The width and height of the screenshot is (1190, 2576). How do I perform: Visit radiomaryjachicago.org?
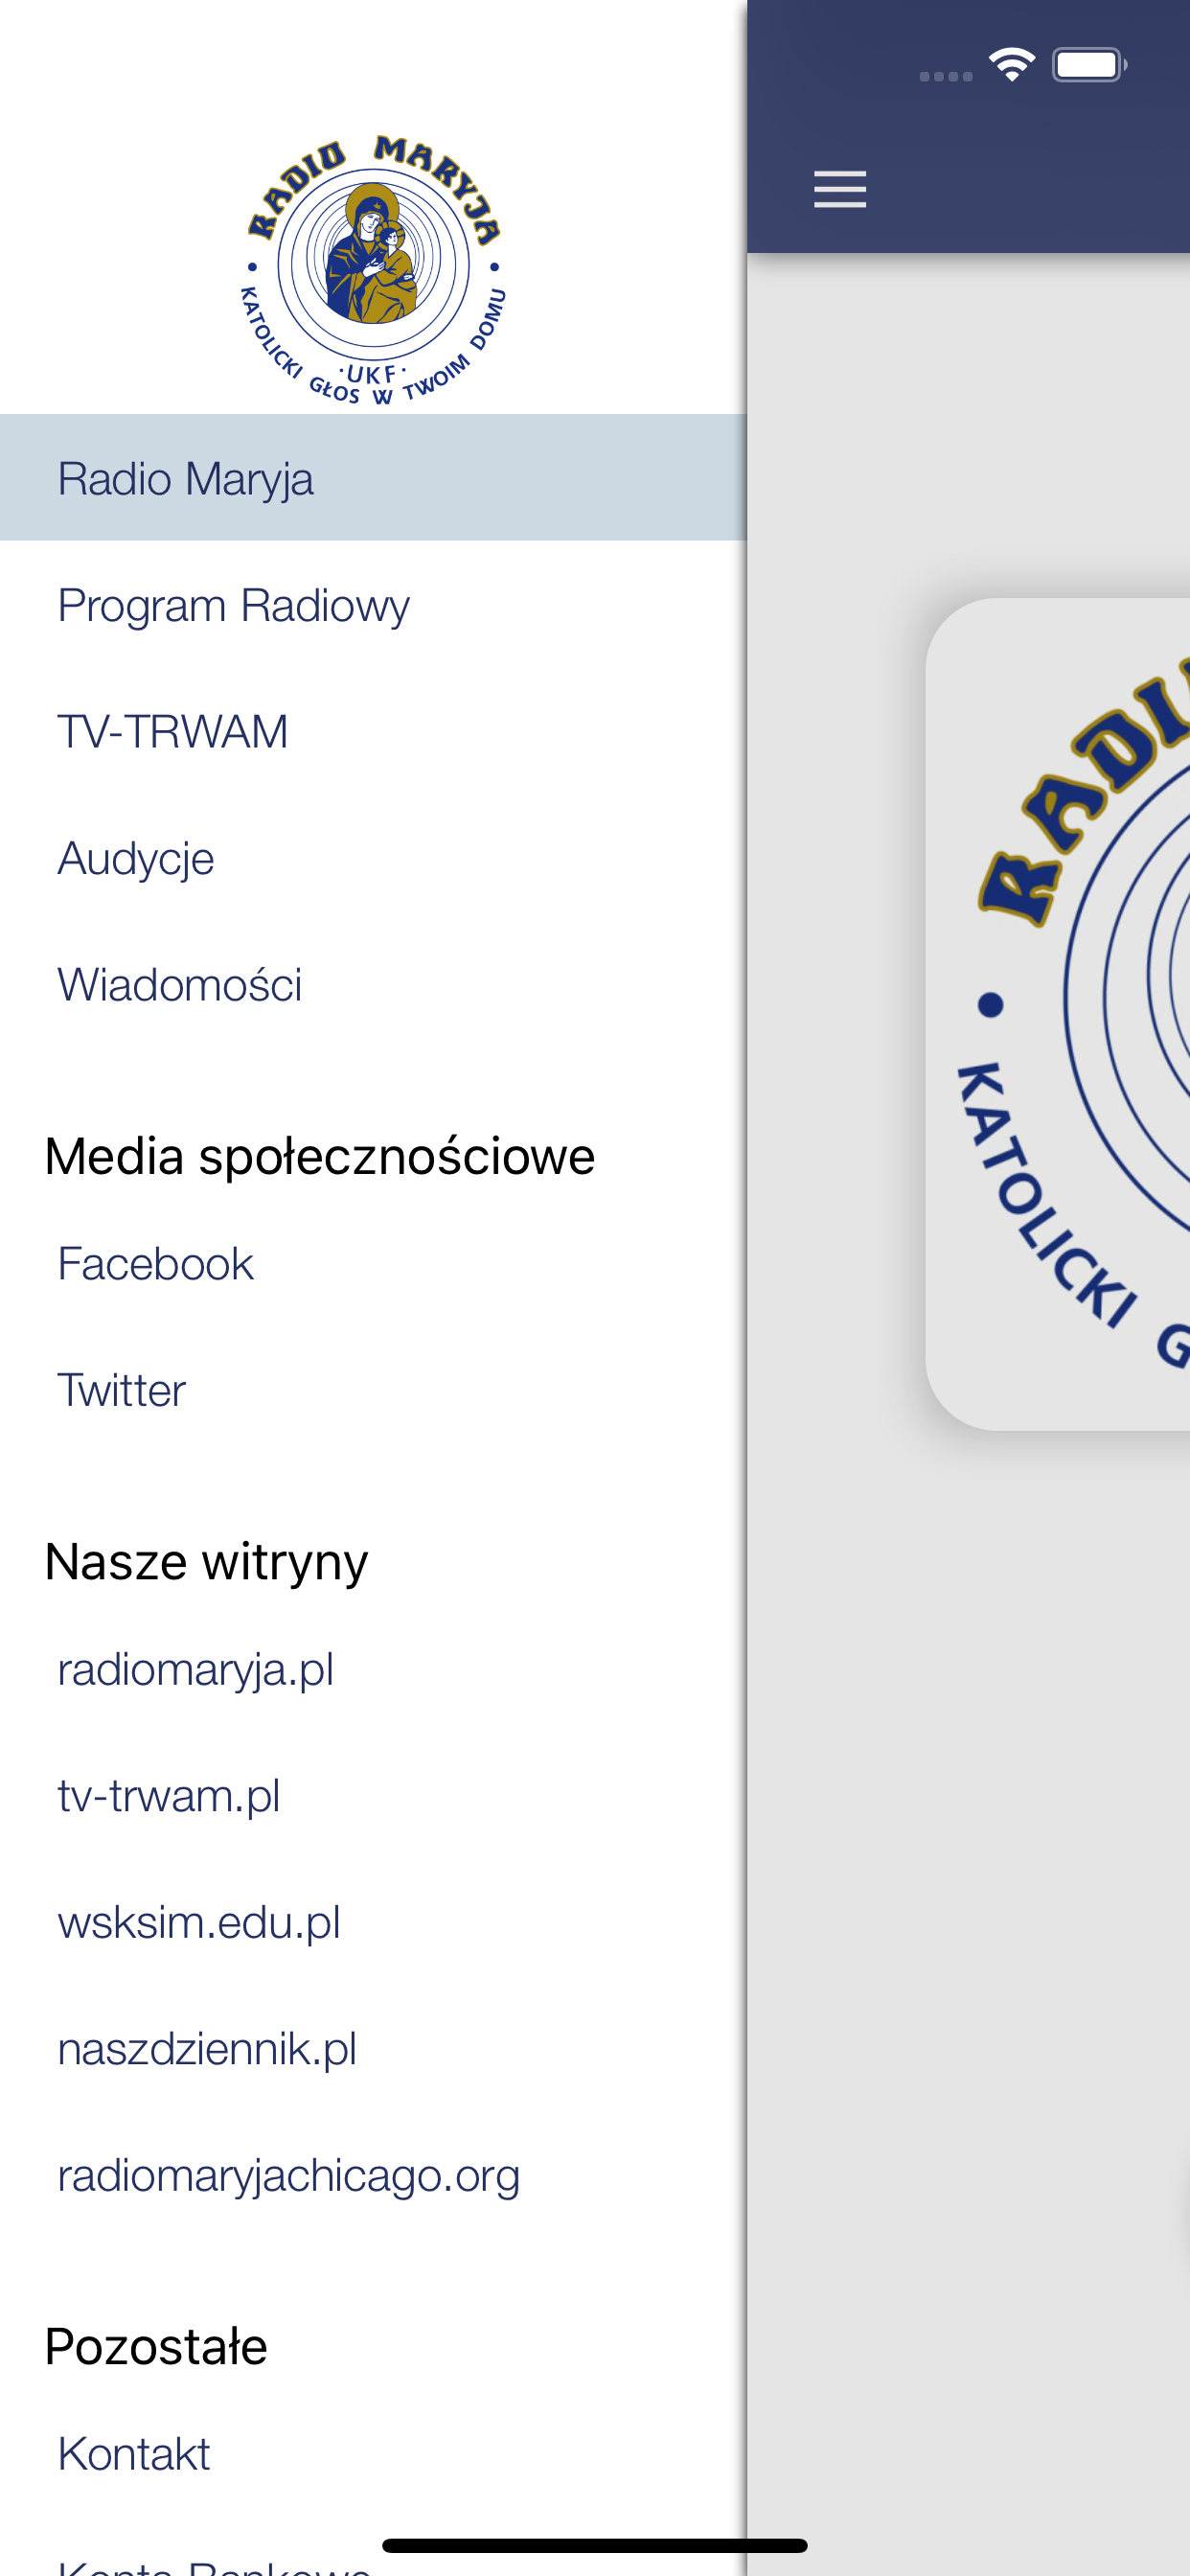(x=373, y=2175)
